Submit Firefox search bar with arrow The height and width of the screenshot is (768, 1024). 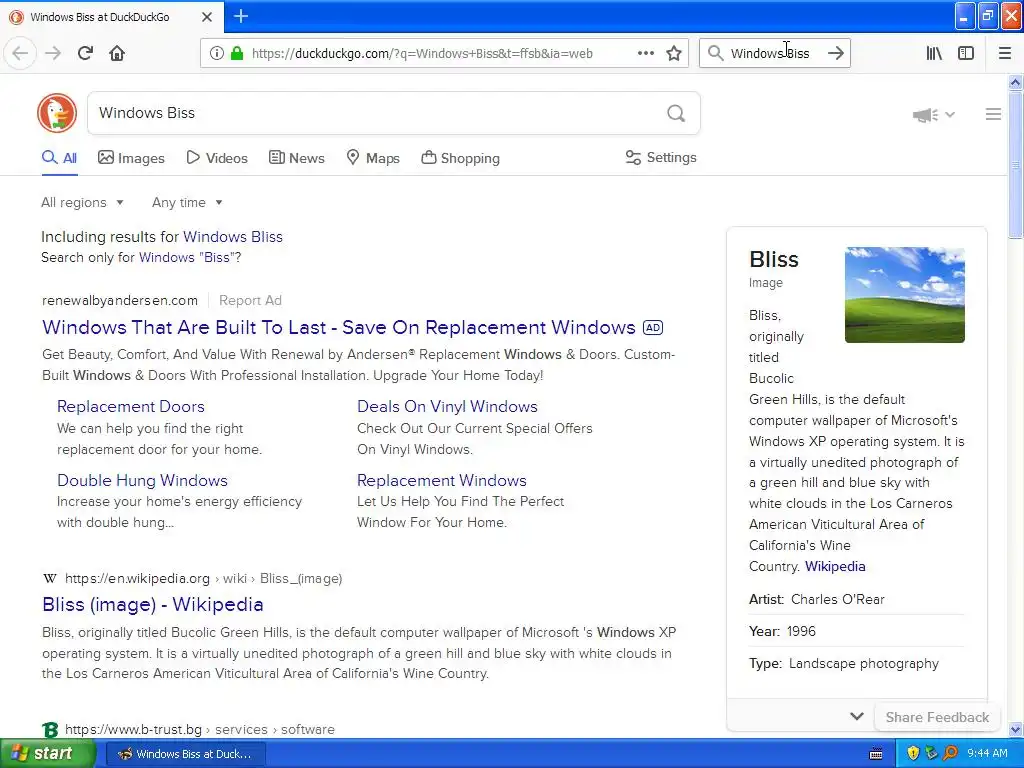click(x=836, y=53)
